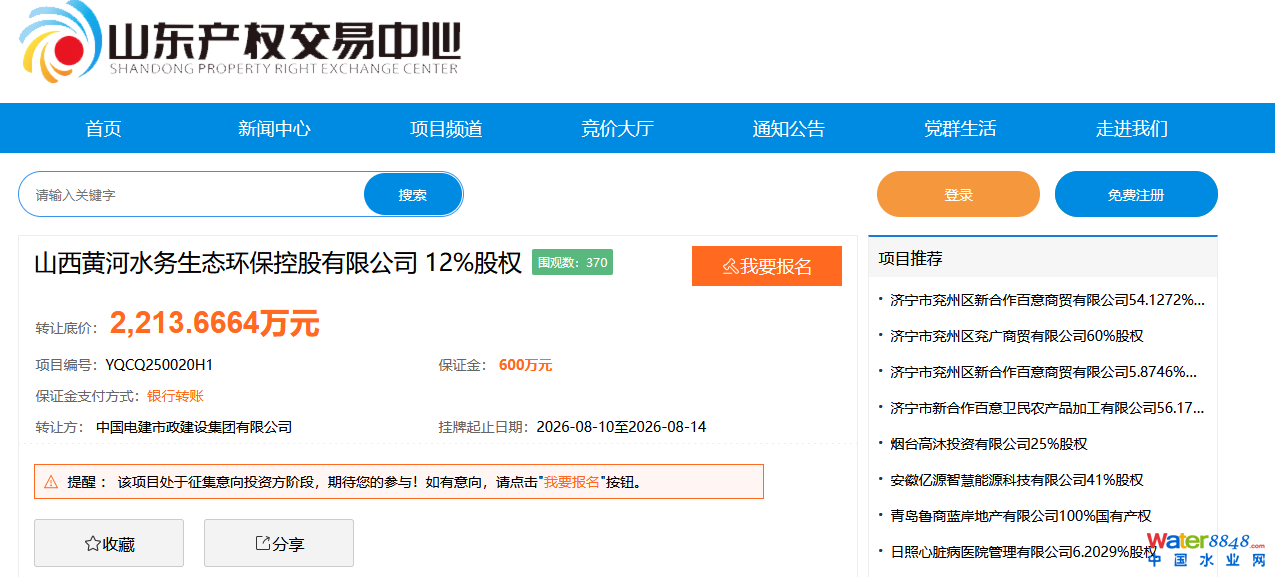Go to 新闻中心 in the navigation bar
Viewport: 1275px width, 577px height.
point(274,128)
